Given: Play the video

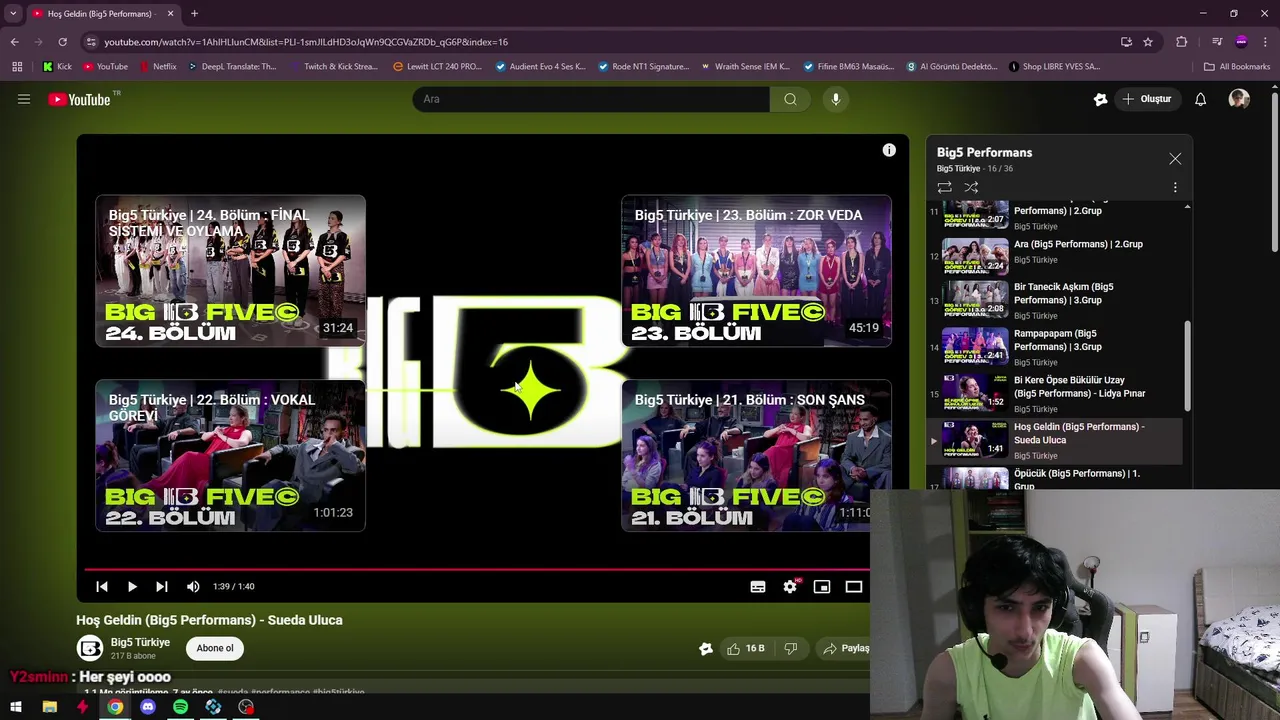Looking at the screenshot, I should click(x=132, y=587).
